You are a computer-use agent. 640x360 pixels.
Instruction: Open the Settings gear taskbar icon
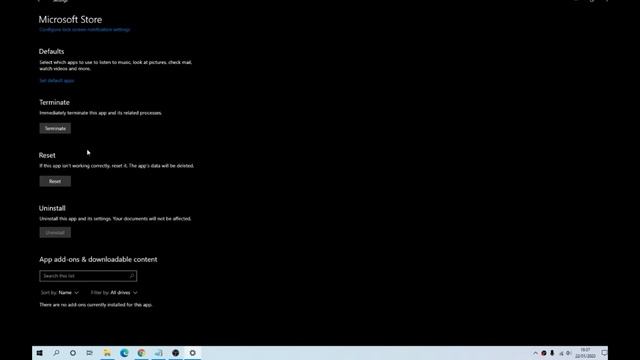coord(193,353)
